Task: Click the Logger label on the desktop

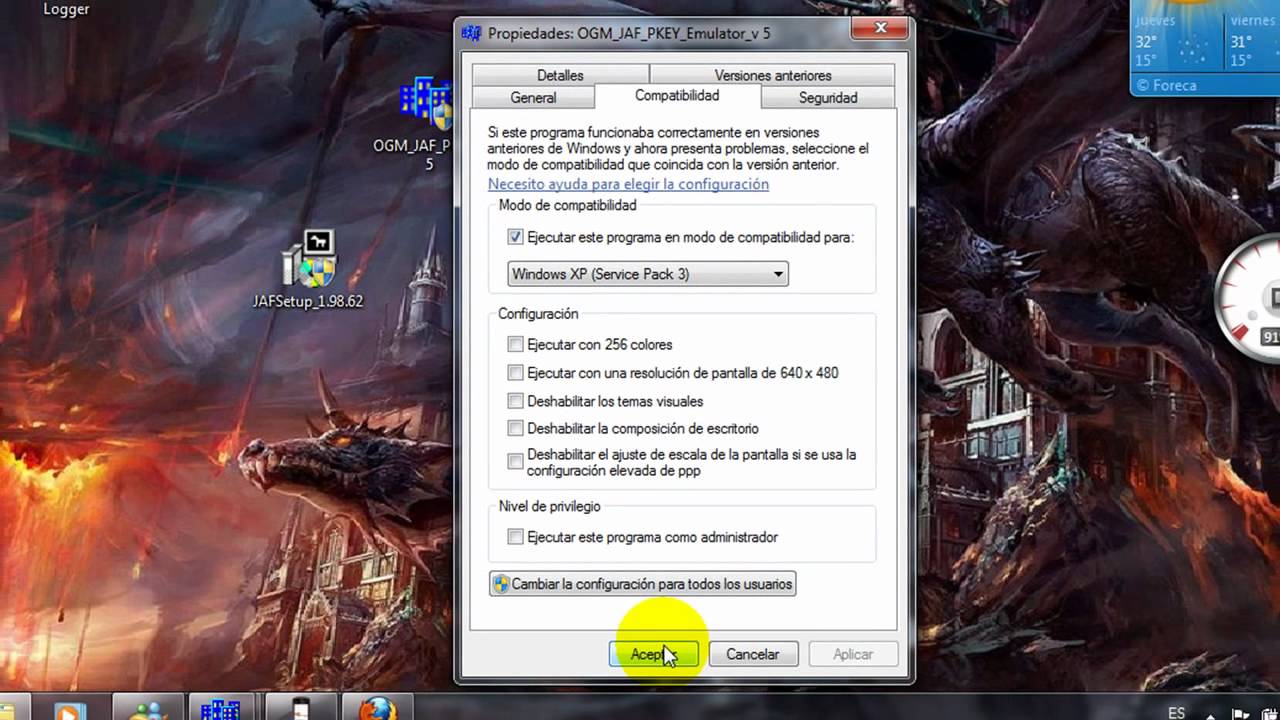Action: pos(66,9)
